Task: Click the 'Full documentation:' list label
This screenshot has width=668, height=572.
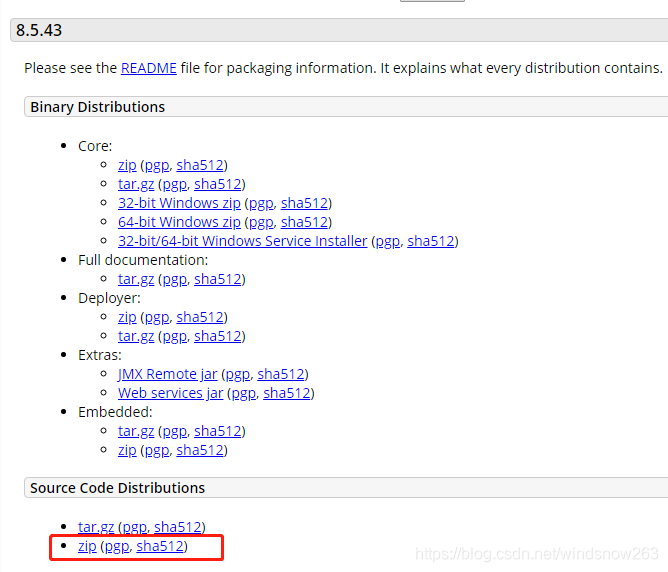Action: (143, 260)
